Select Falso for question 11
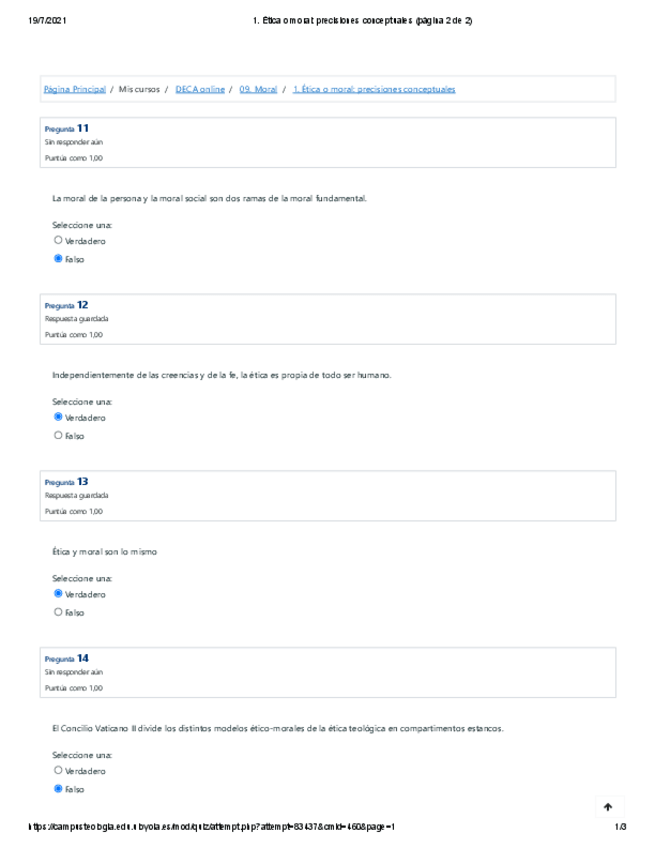Image resolution: width=655 pixels, height=848 pixels. pos(58,259)
